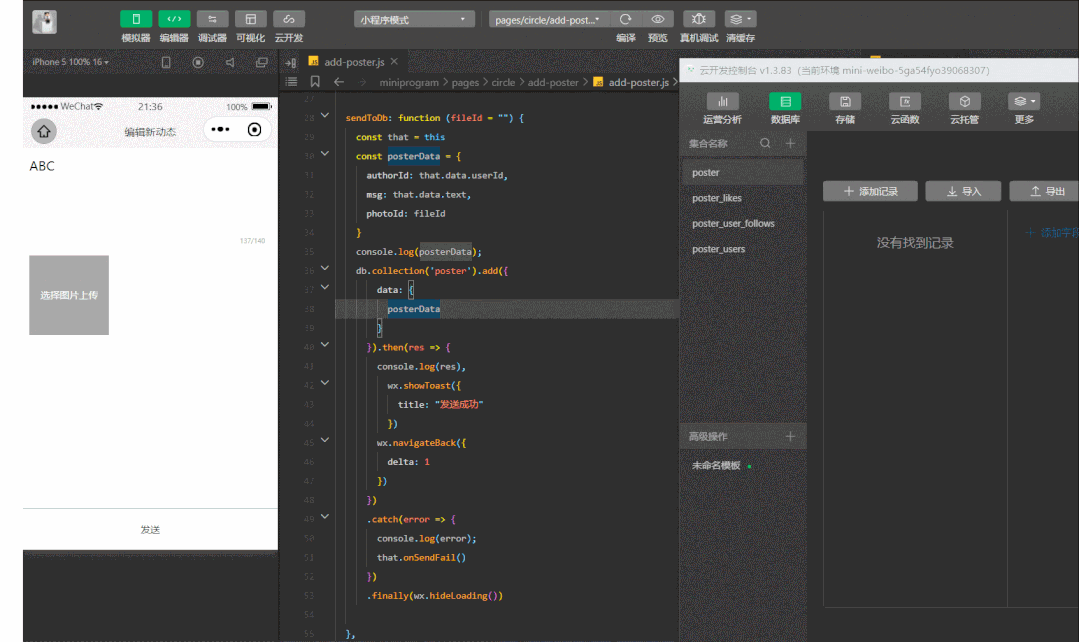Click the detach simulator window icon
The width and height of the screenshot is (1079, 642).
point(261,63)
